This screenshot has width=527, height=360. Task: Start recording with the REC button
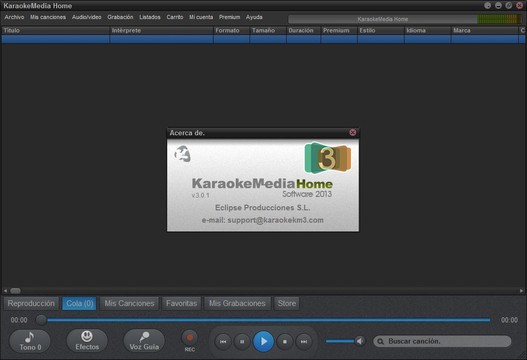190,338
